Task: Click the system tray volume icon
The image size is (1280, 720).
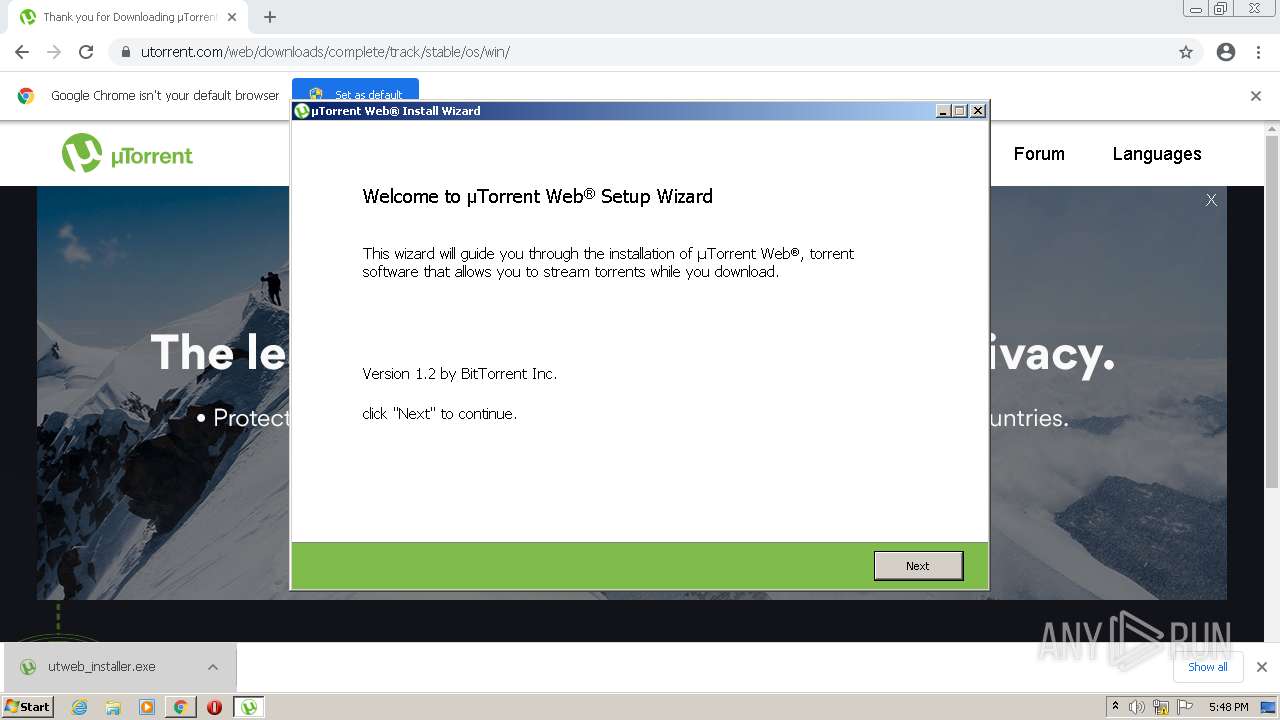Action: [x=1137, y=707]
